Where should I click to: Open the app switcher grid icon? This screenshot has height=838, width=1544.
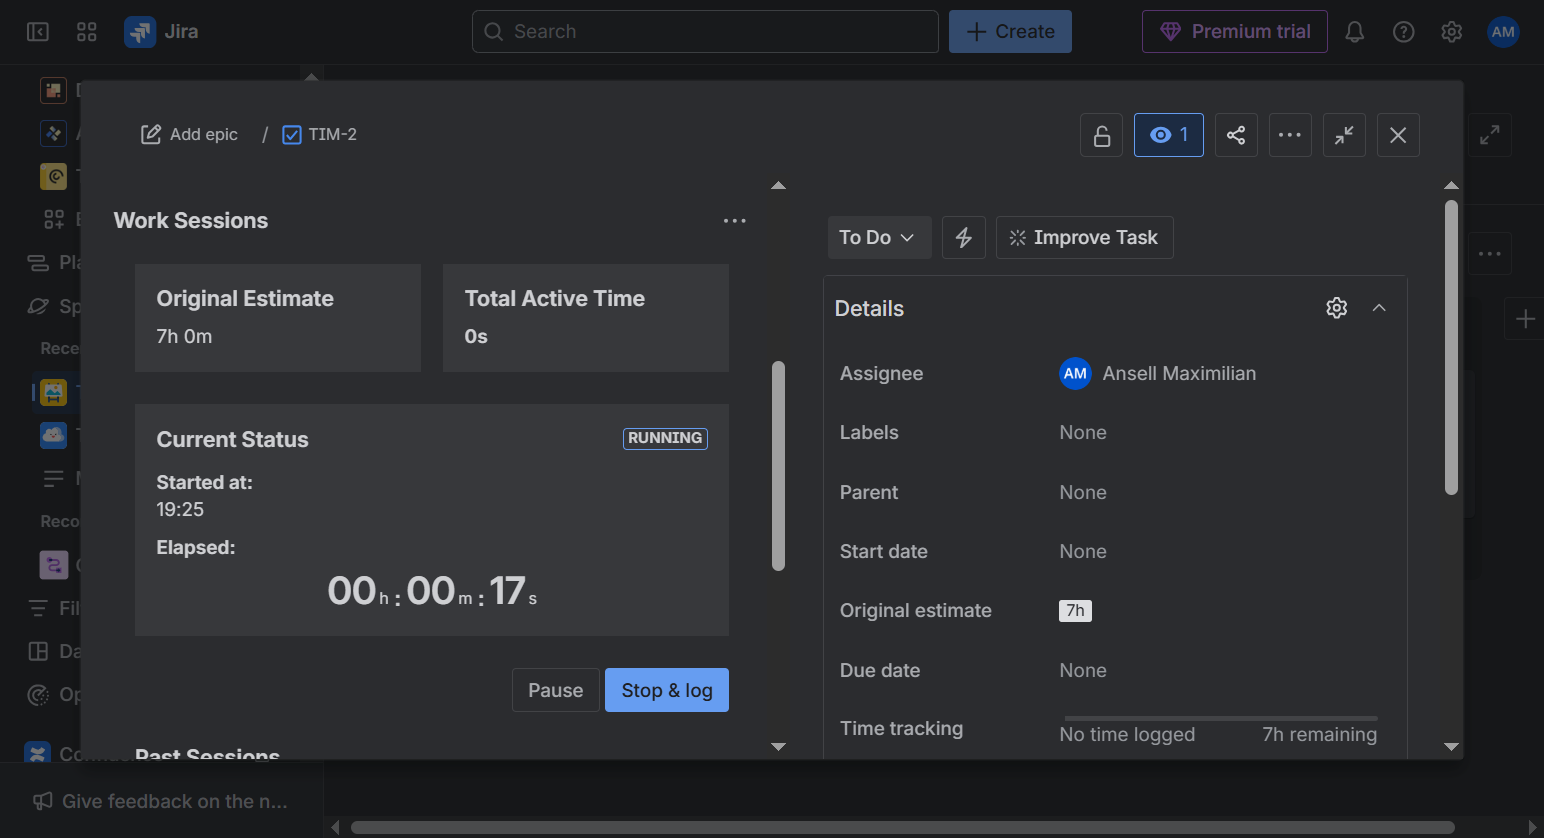(87, 32)
